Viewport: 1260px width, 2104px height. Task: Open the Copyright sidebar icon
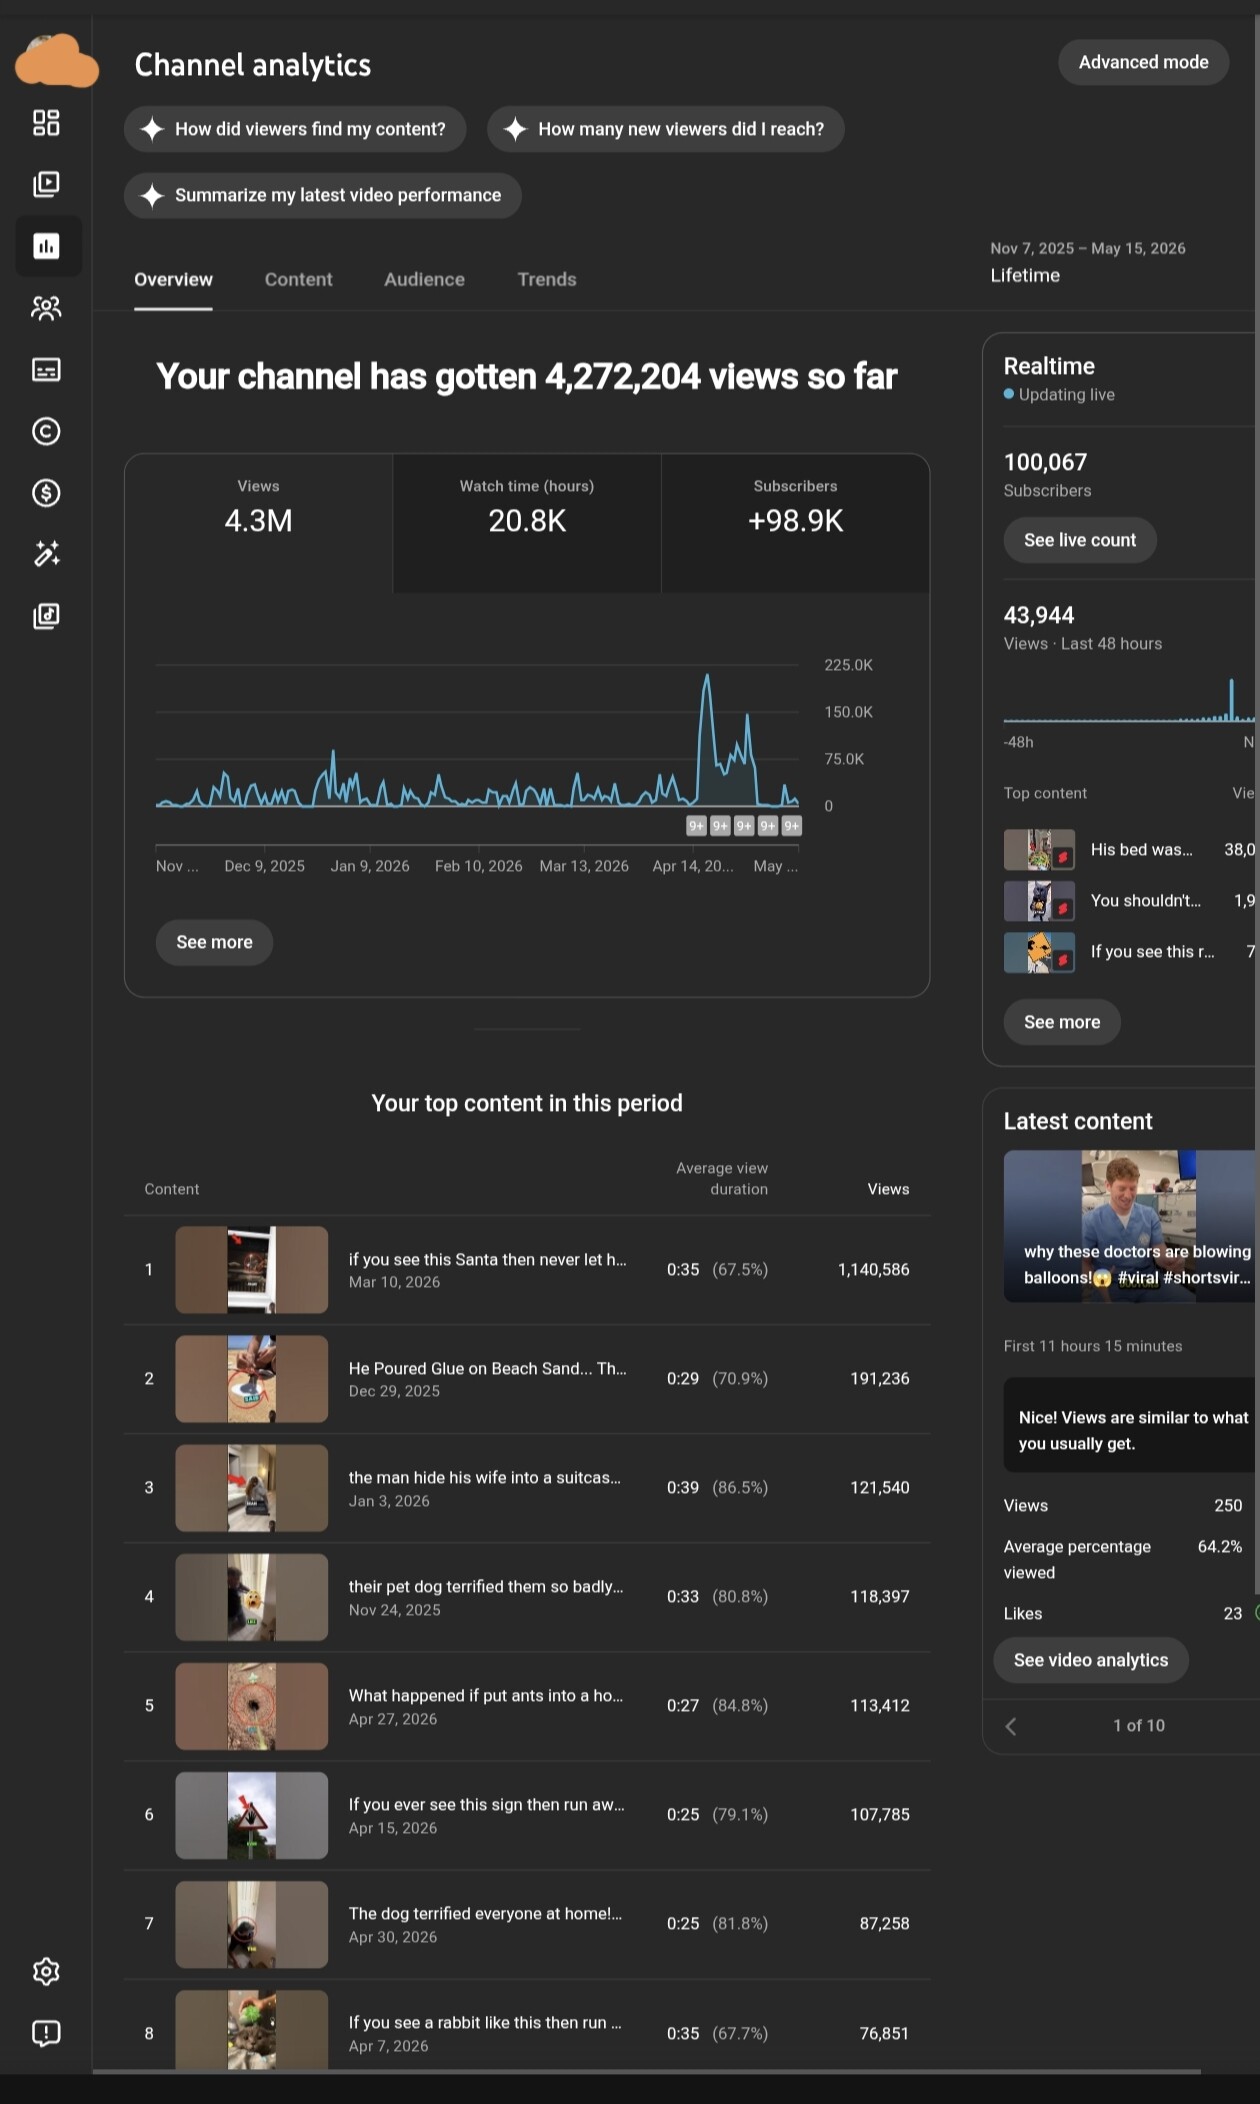[x=46, y=431]
